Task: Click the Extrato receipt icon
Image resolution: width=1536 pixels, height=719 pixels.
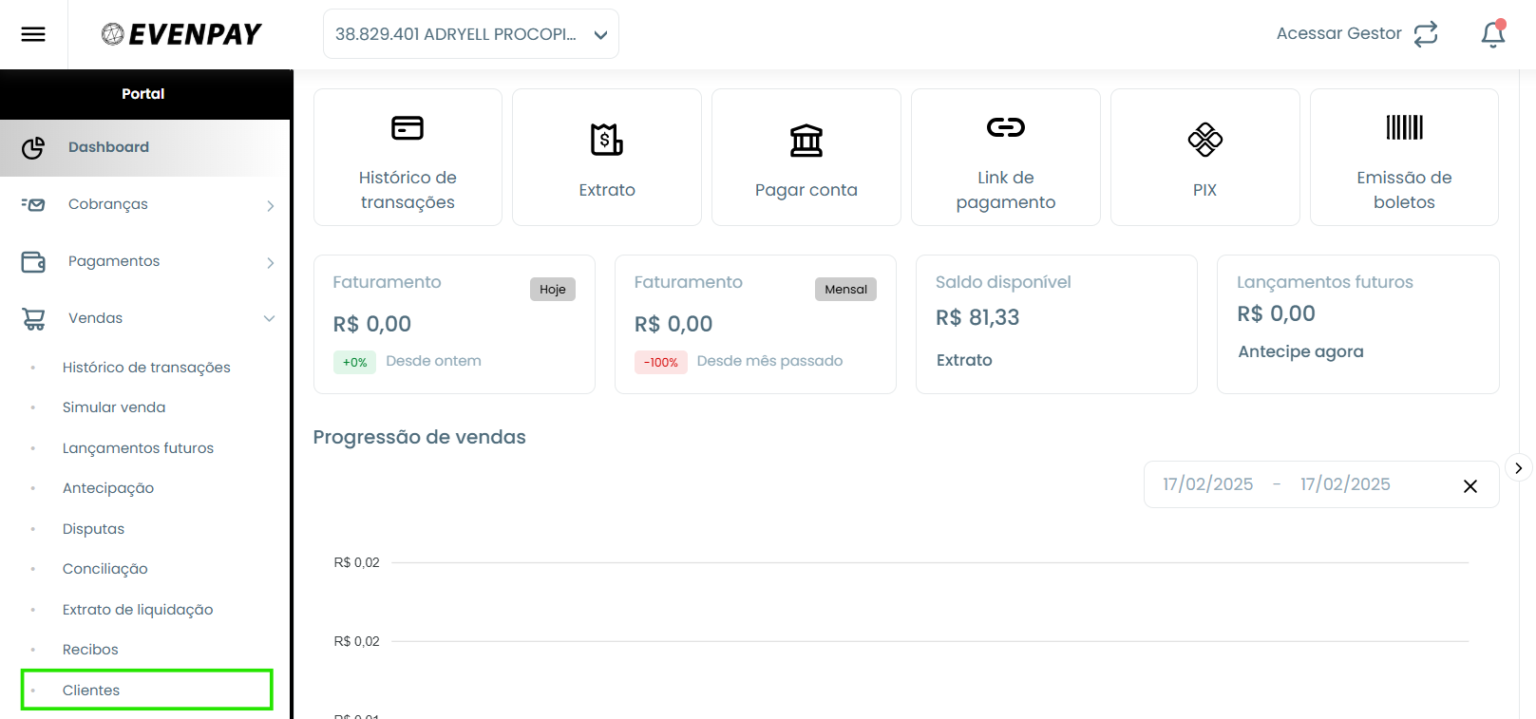Action: 606,140
